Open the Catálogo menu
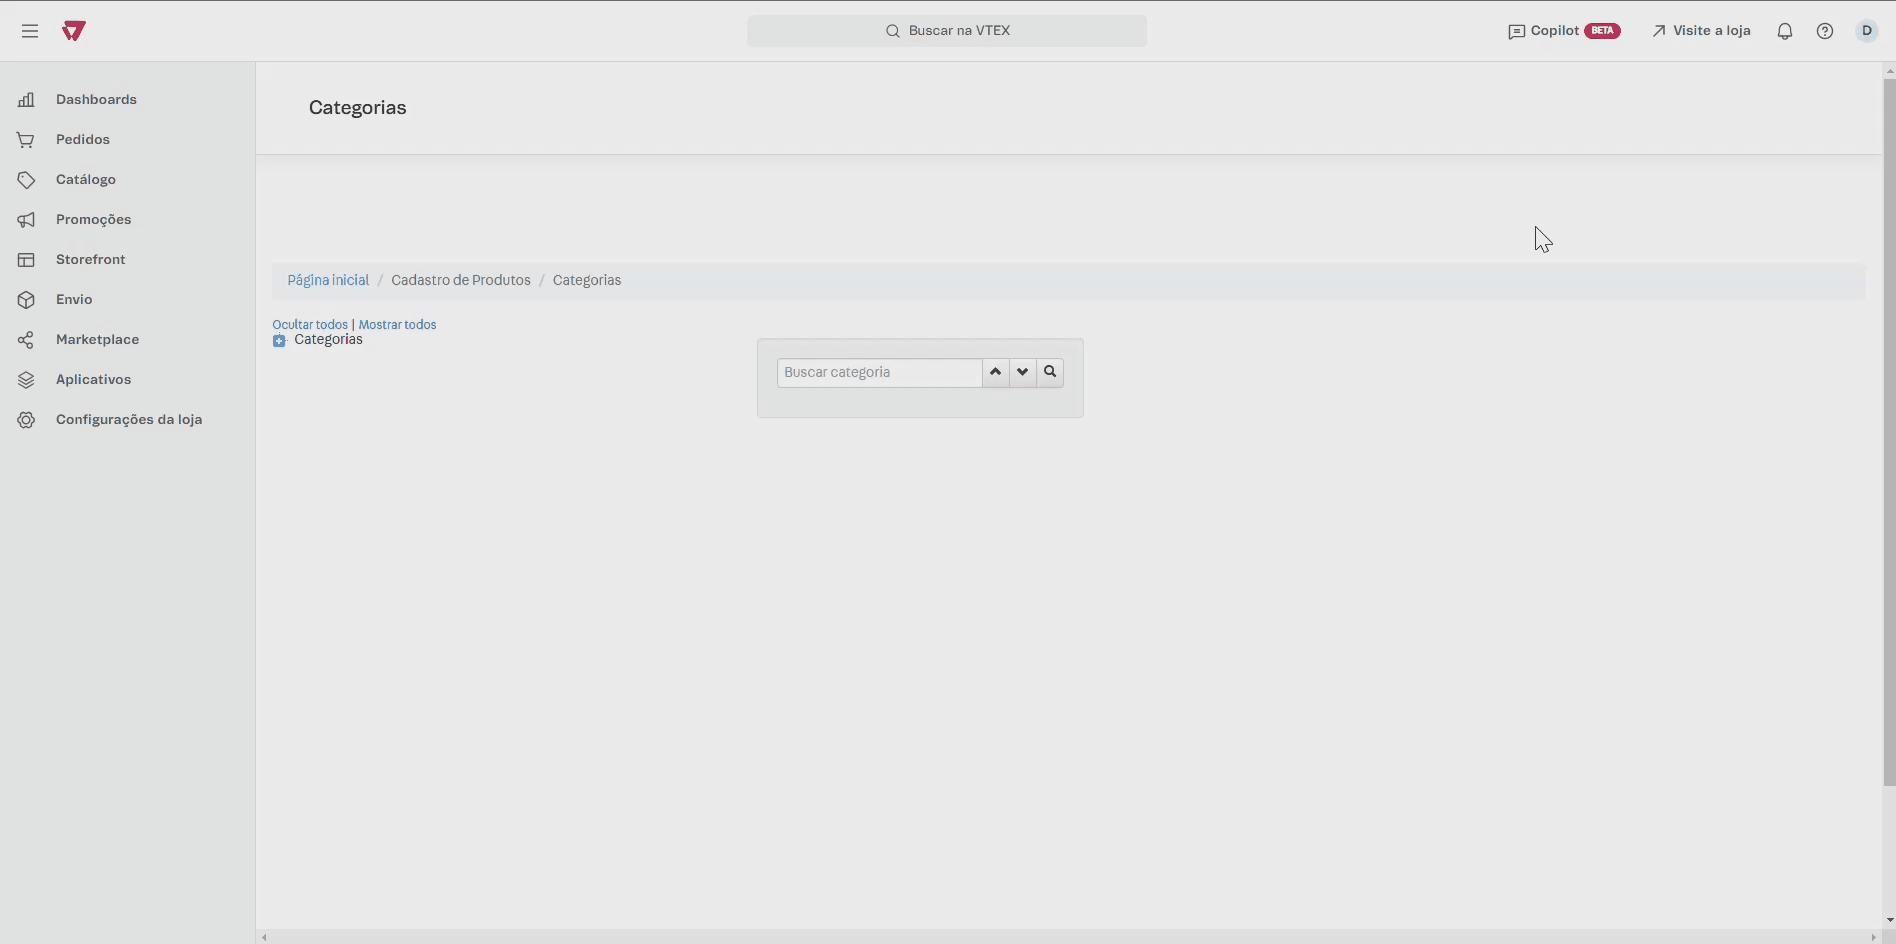1896x944 pixels. (86, 180)
